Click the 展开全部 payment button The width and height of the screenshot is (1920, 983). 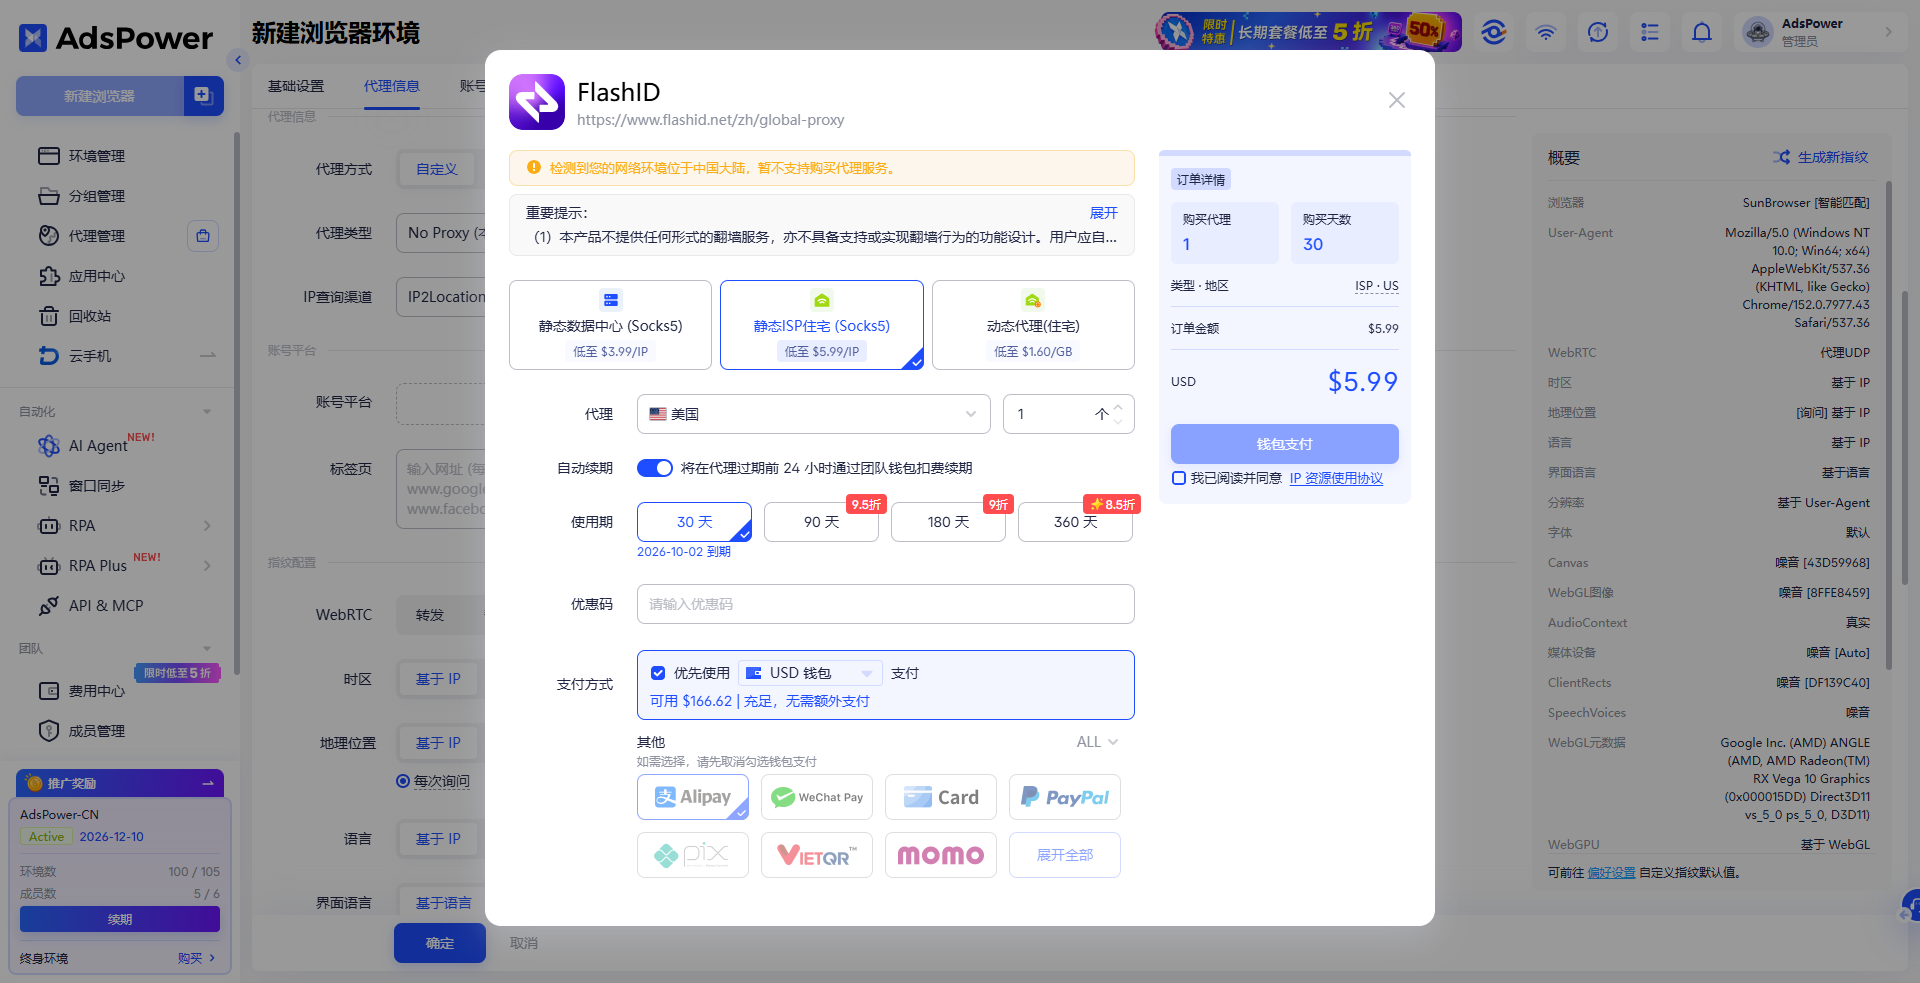pyautogui.click(x=1065, y=855)
